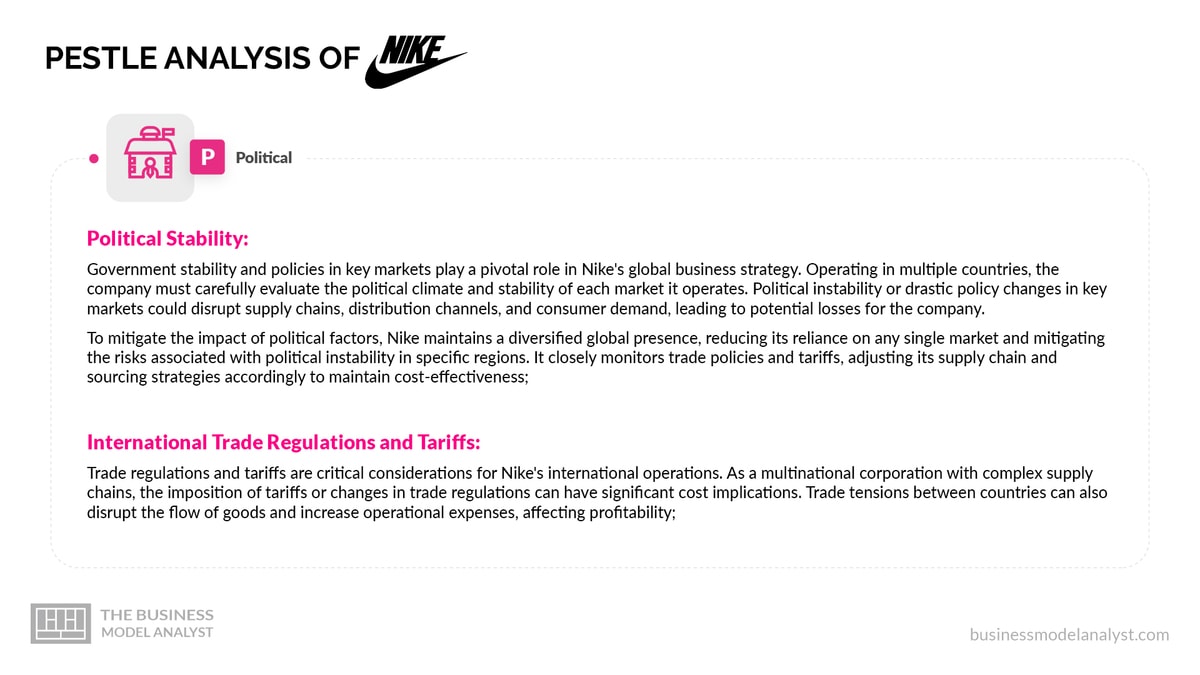Select the 'PESTLE ANALYSIS OF' title text
This screenshot has width=1200, height=675.
202,59
